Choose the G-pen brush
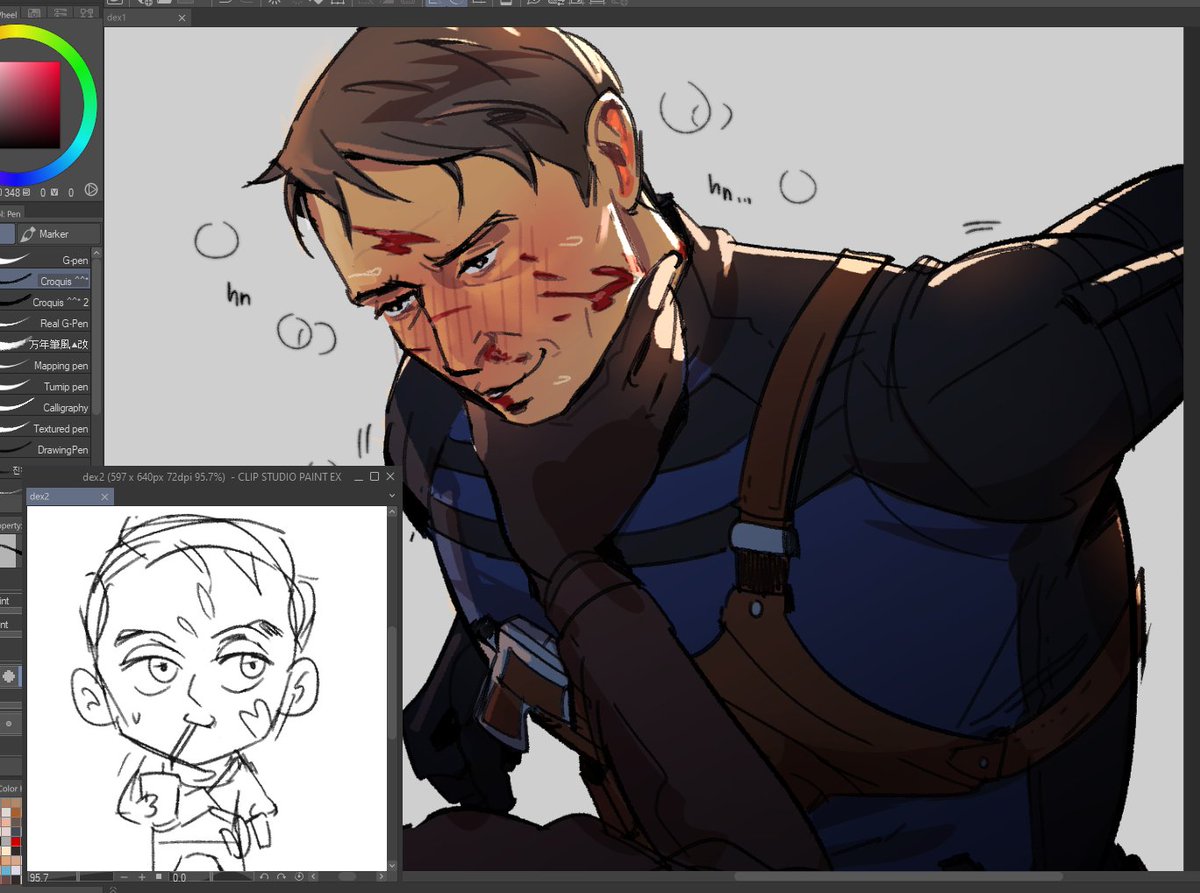 47,260
